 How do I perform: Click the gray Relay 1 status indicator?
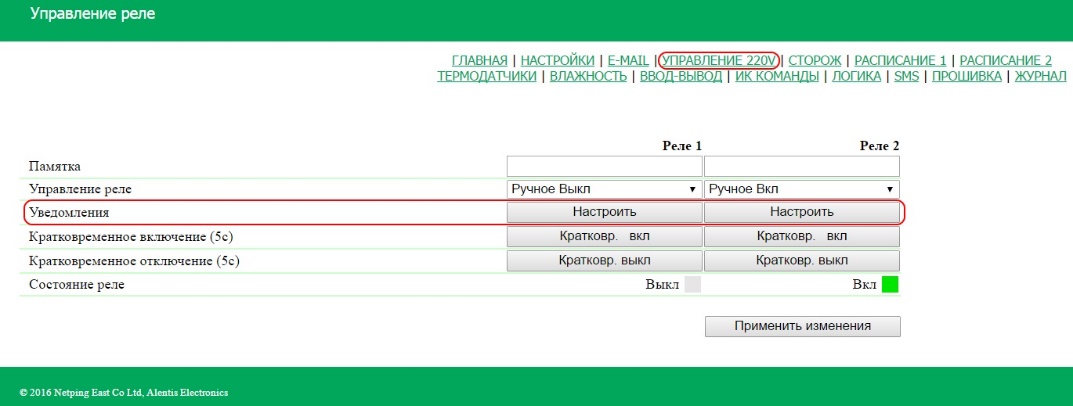click(x=692, y=285)
